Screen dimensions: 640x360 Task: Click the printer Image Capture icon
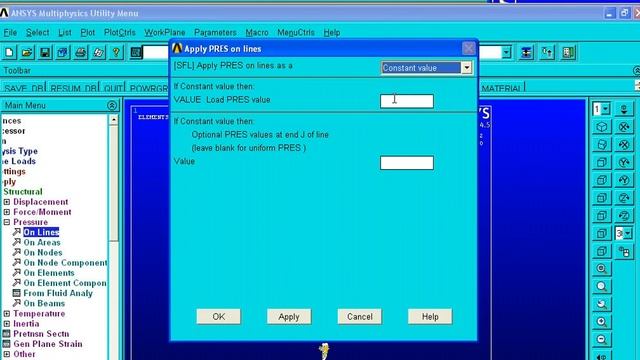[x=80, y=53]
